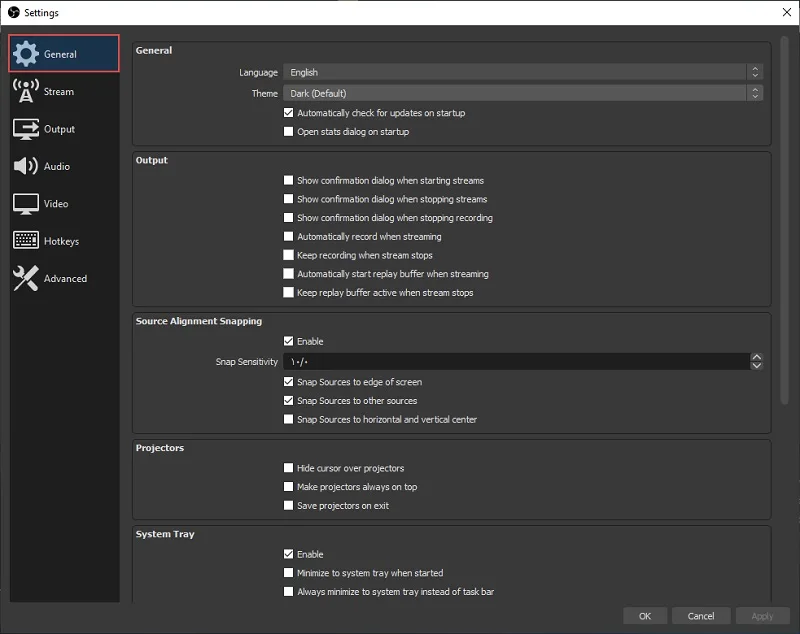800x634 pixels.
Task: Open Stream settings via antenna icon
Action: (26, 91)
